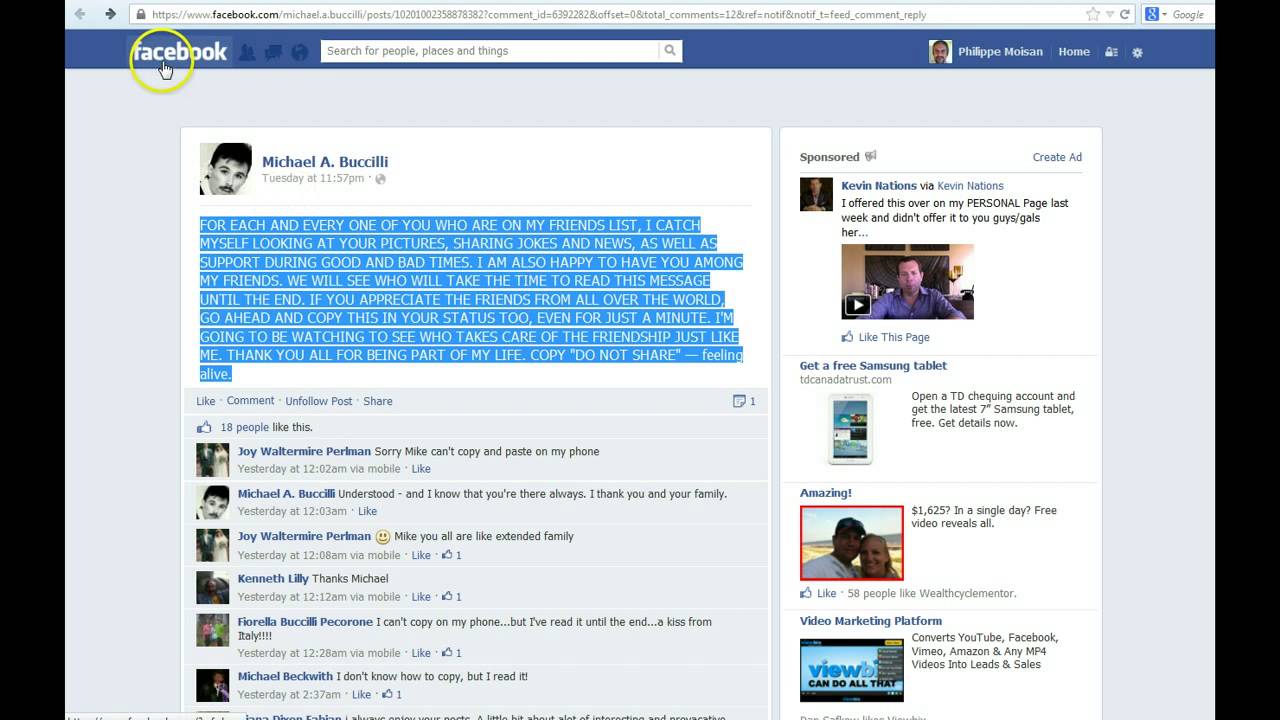Share the post via Share link

click(x=378, y=401)
